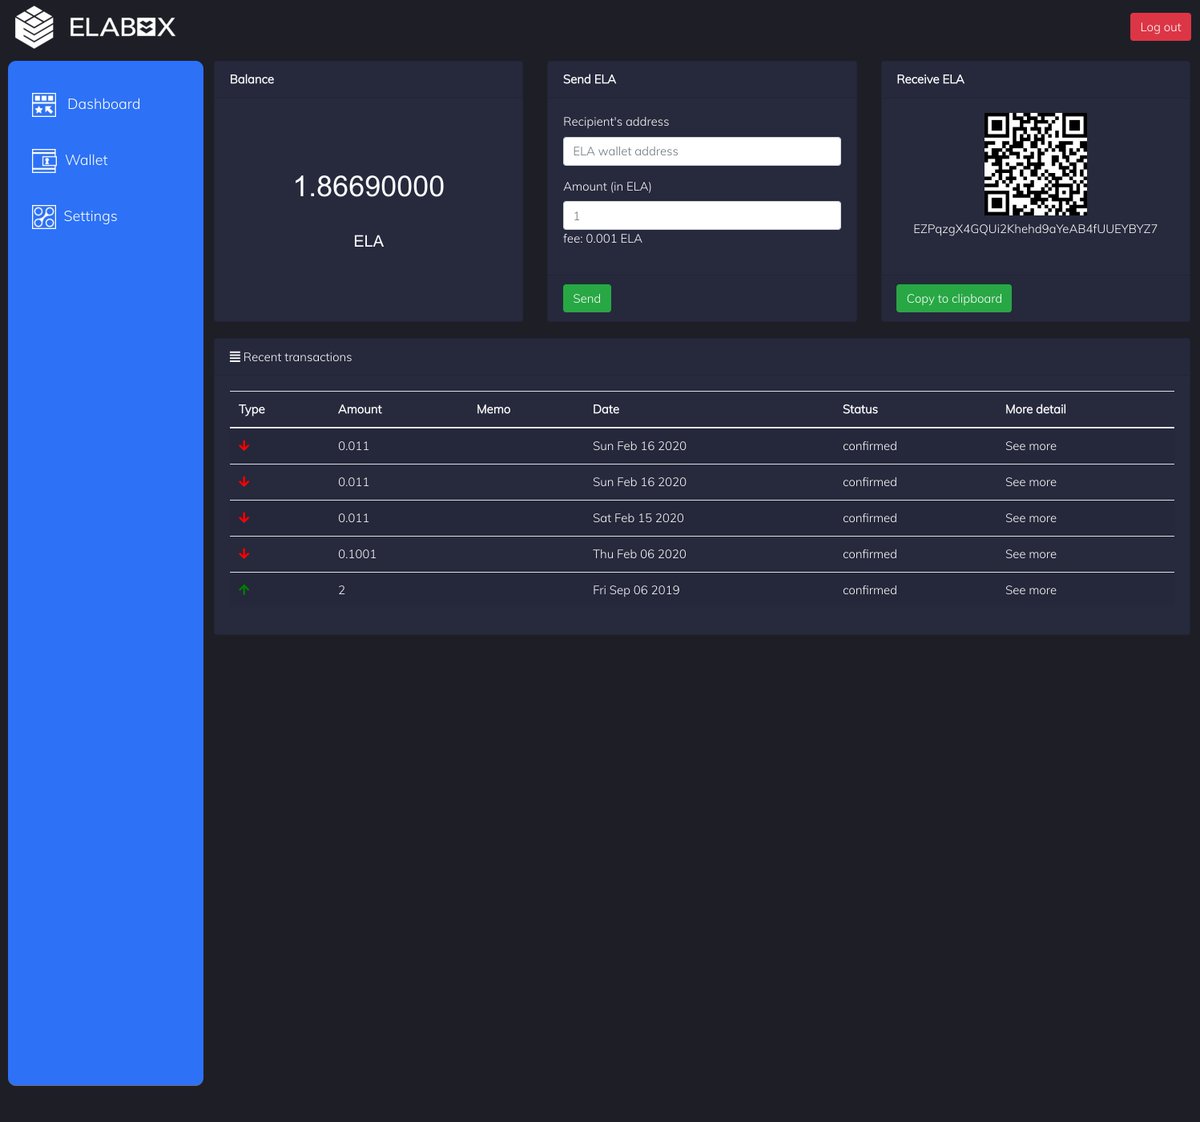1200x1122 pixels.
Task: Click the QR code in the Receive ELA panel
Action: (x=1035, y=163)
